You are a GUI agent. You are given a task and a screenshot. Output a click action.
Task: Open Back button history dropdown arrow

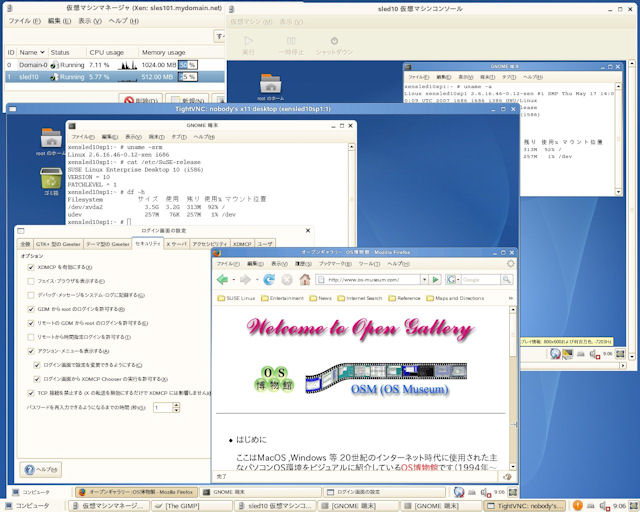pos(233,280)
